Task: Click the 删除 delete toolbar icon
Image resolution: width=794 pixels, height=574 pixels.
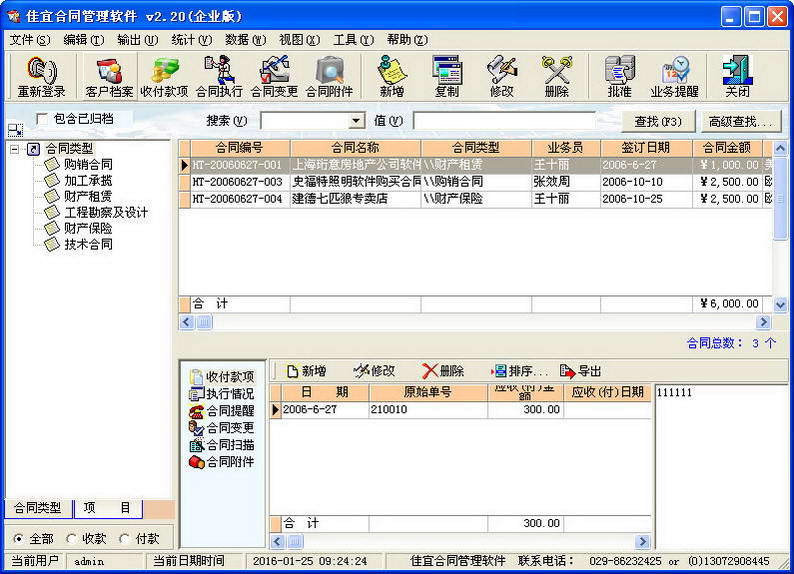Action: 557,77
